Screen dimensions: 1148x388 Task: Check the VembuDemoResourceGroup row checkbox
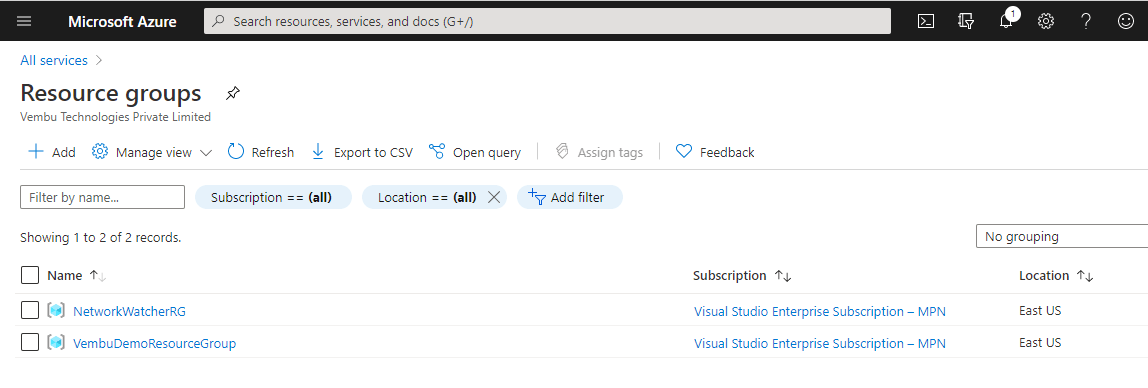point(29,342)
